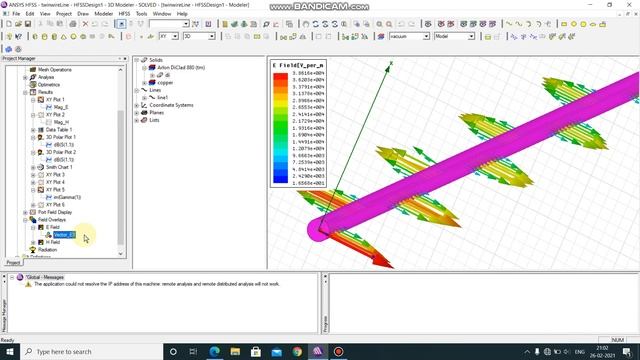Click the material layers icon beside vacuum
Image resolution: width=640 pixels, height=360 pixels.
[x=381, y=37]
